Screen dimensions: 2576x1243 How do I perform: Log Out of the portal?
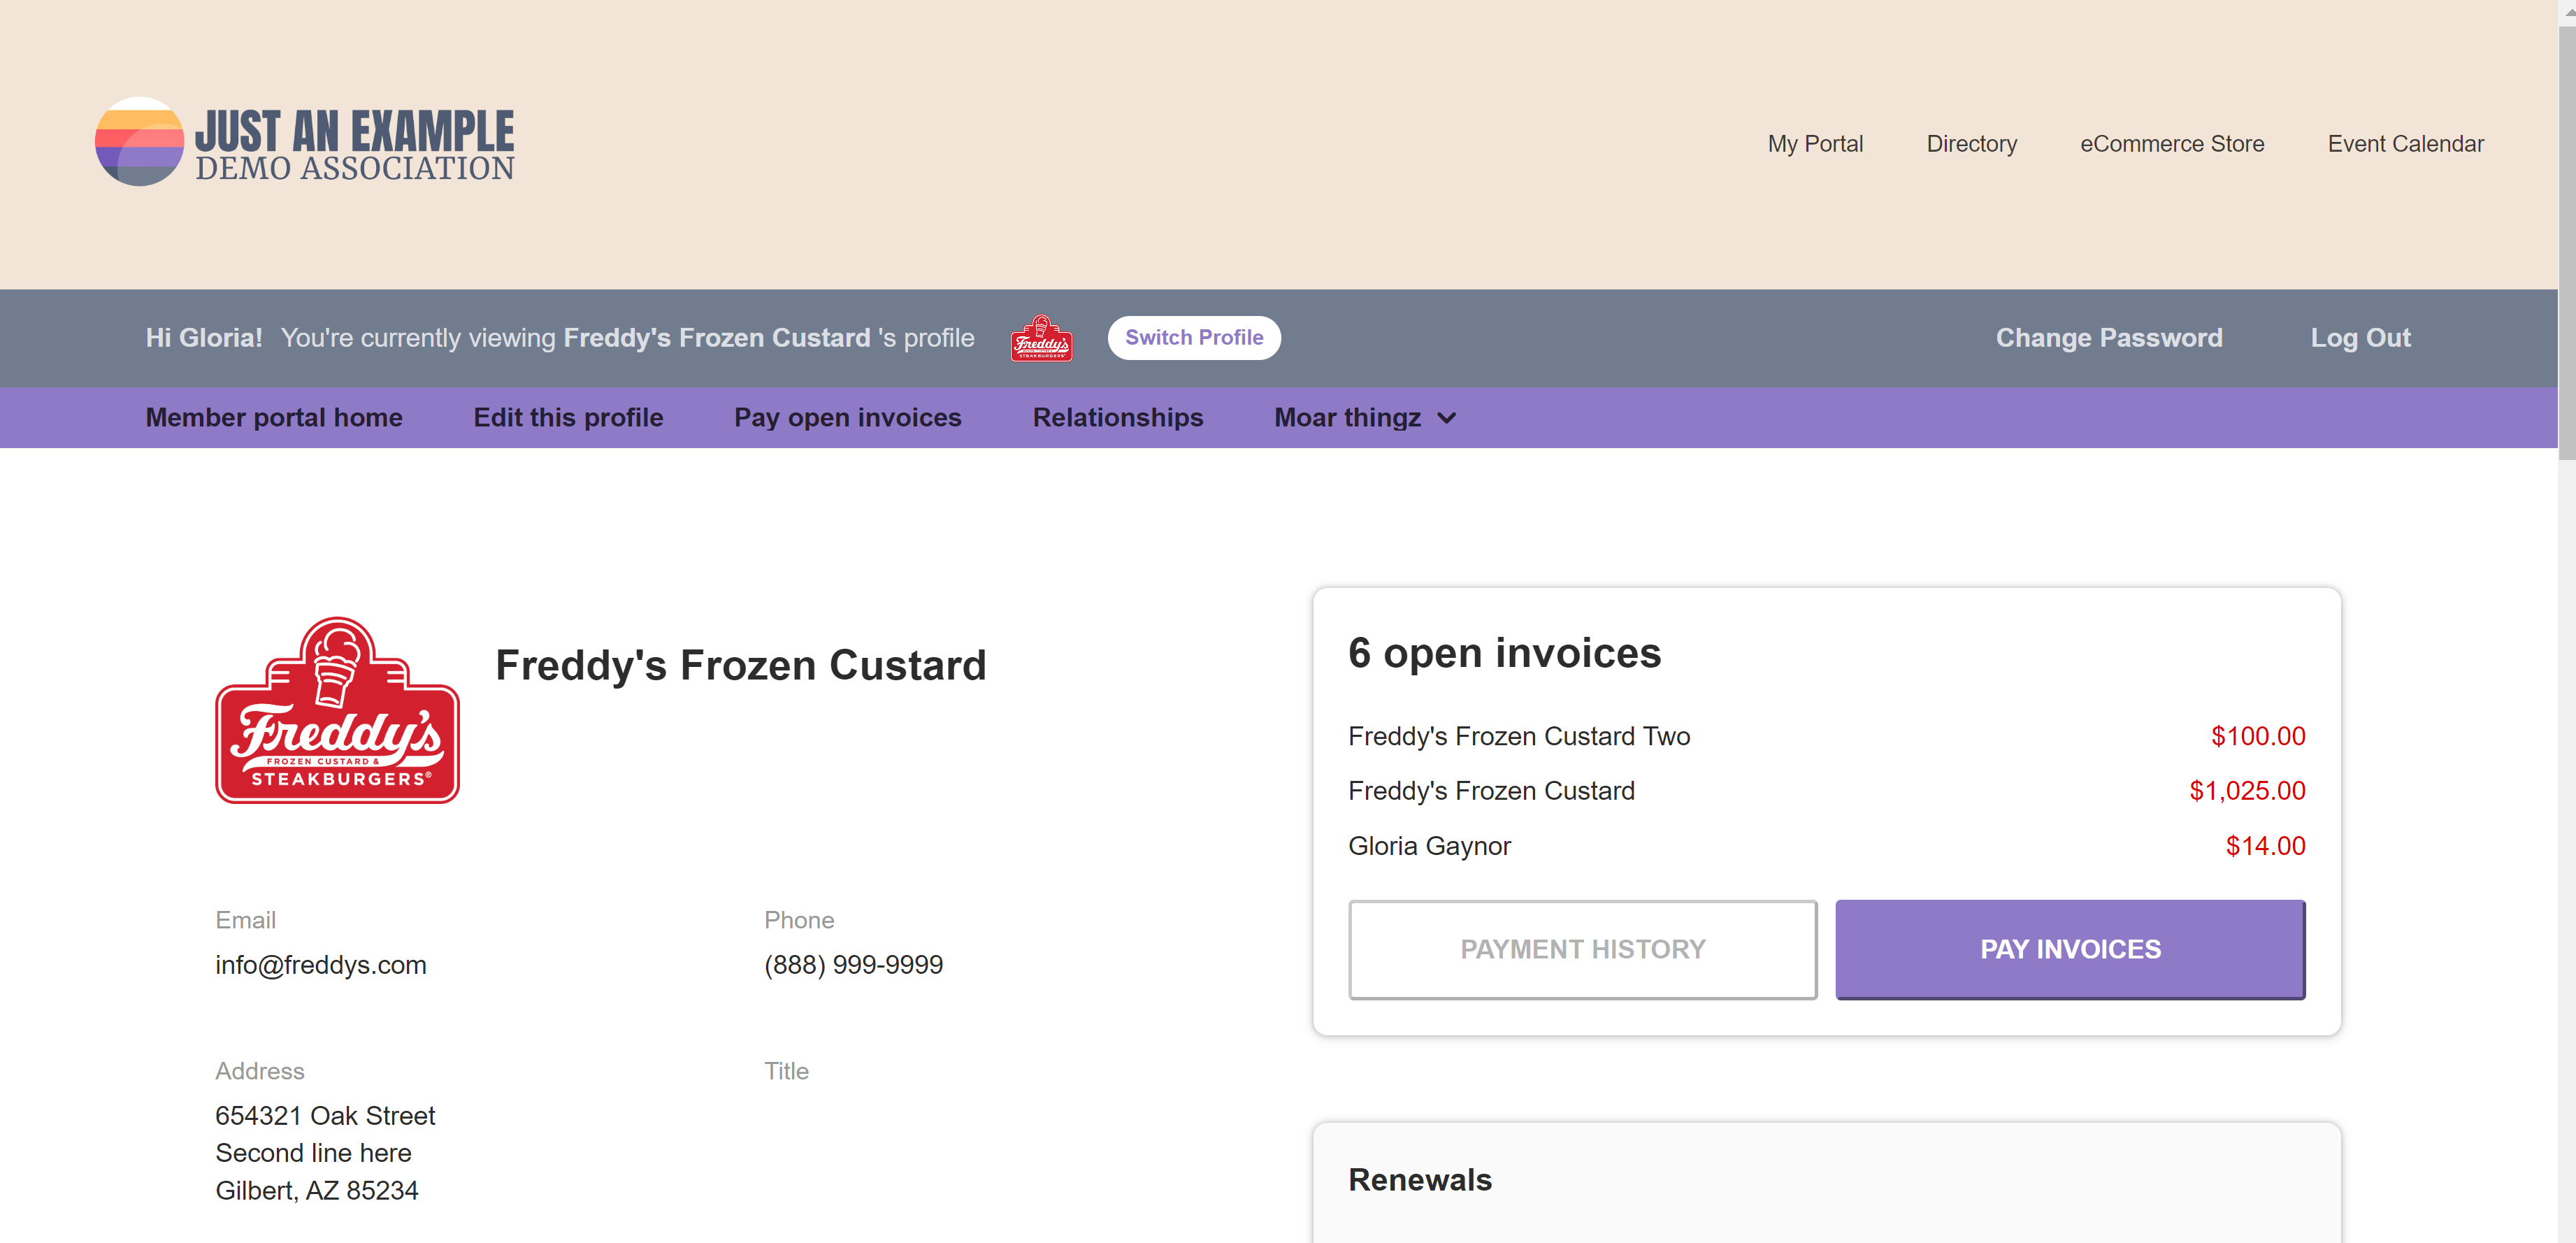(2359, 338)
